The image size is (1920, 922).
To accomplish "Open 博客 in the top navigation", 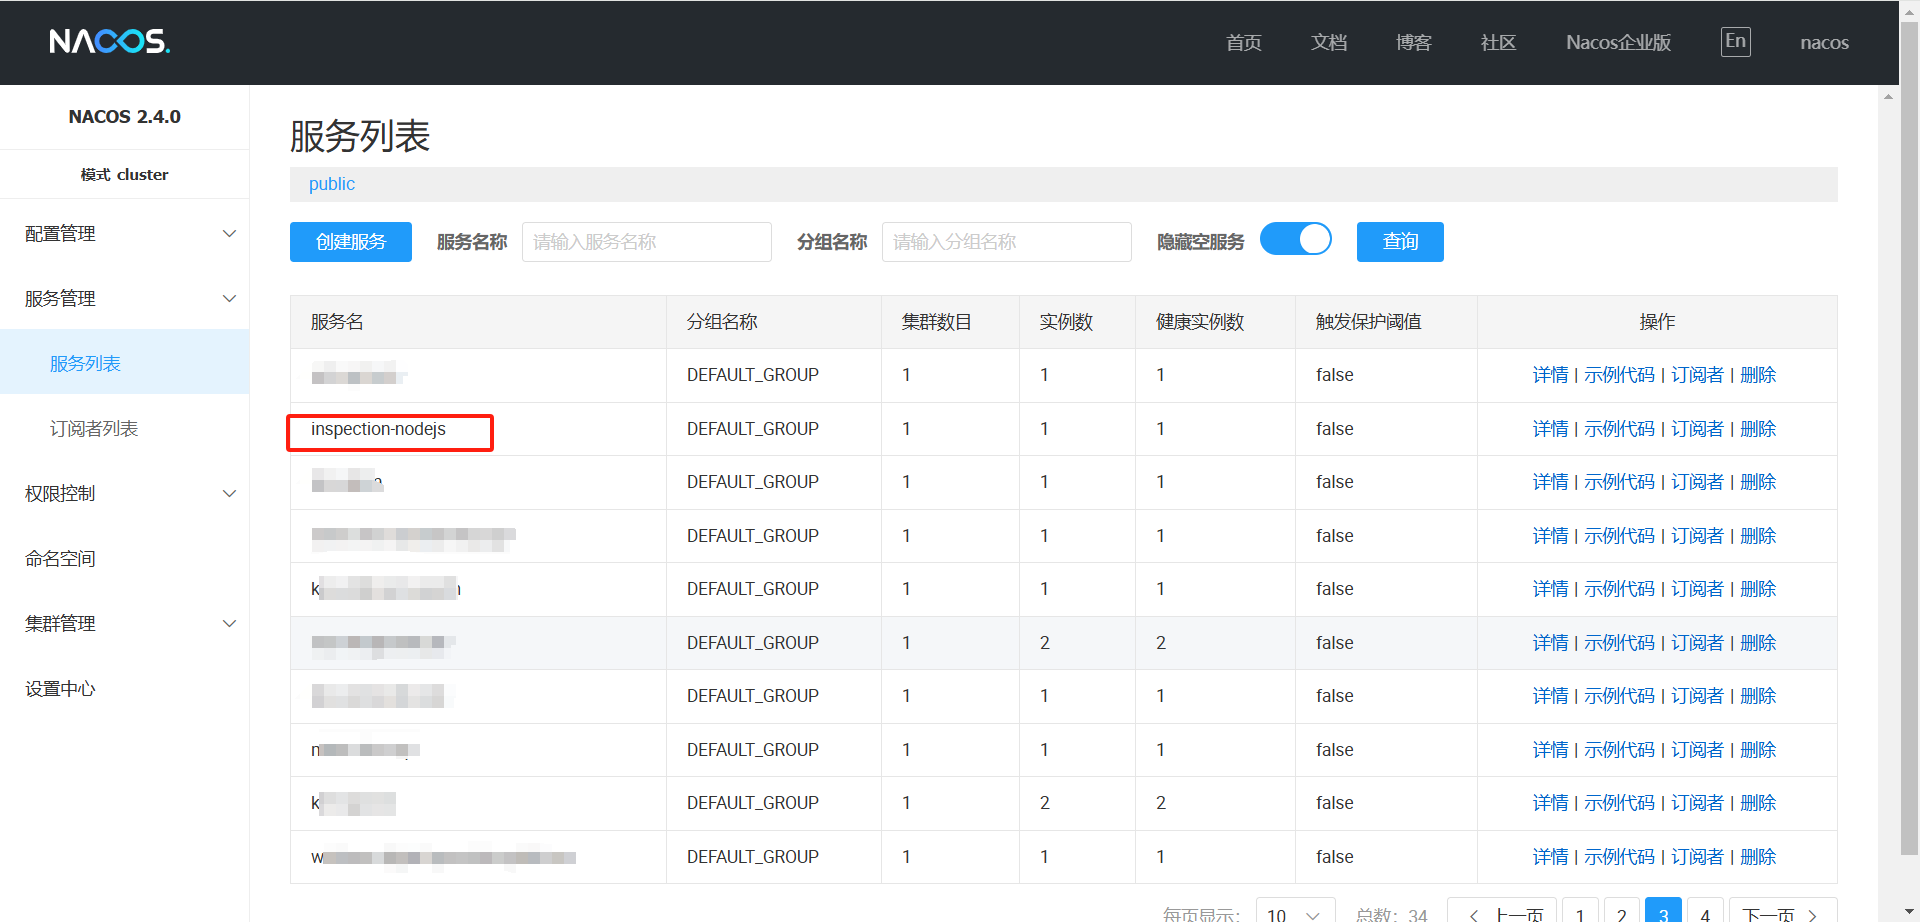I will point(1414,42).
